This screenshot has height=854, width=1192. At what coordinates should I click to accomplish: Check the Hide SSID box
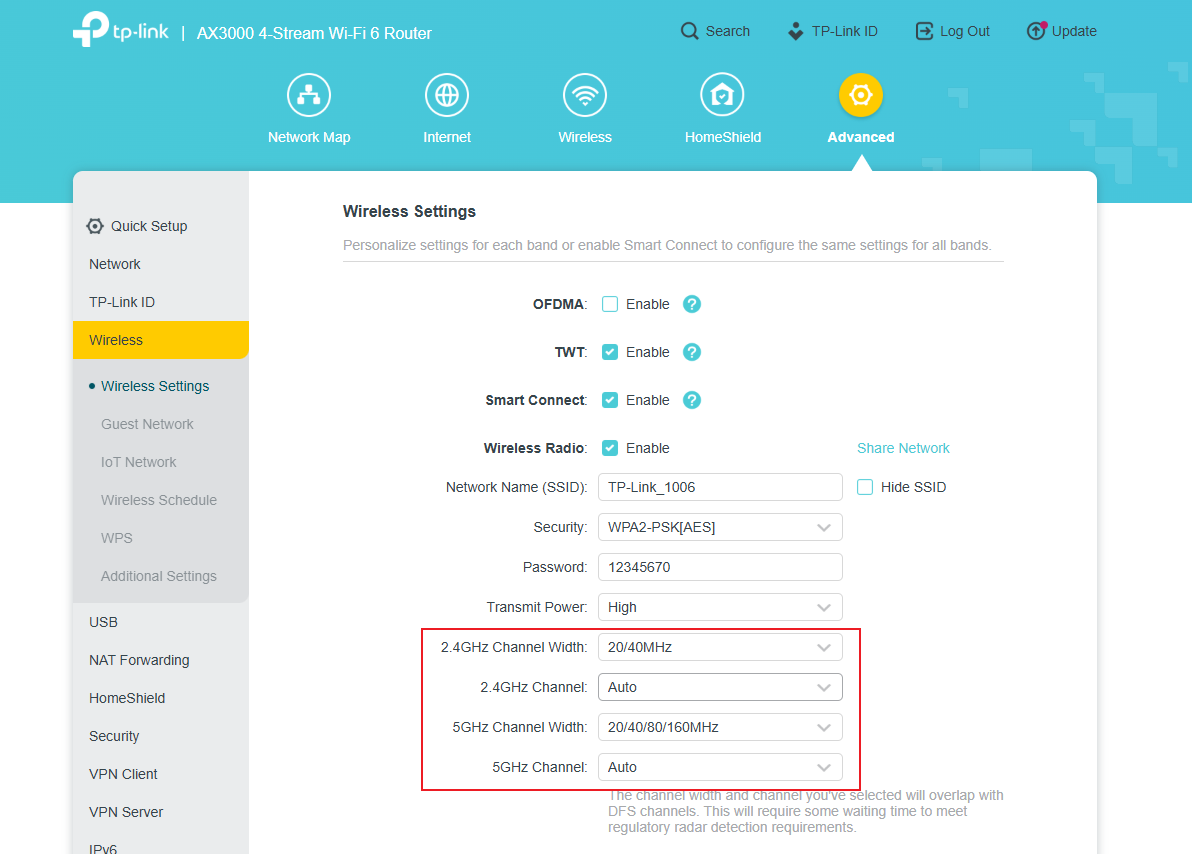[x=864, y=487]
